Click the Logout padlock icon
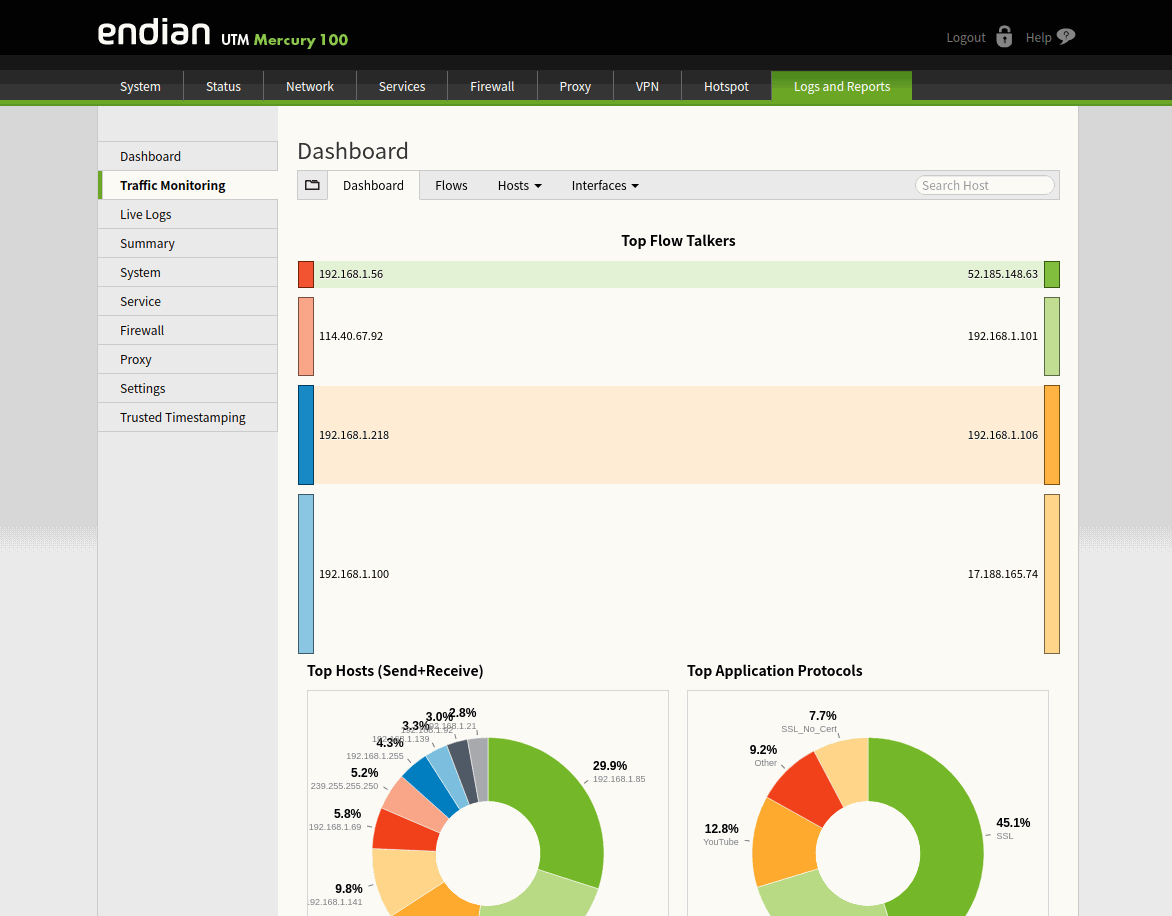1172x916 pixels. coord(1004,37)
